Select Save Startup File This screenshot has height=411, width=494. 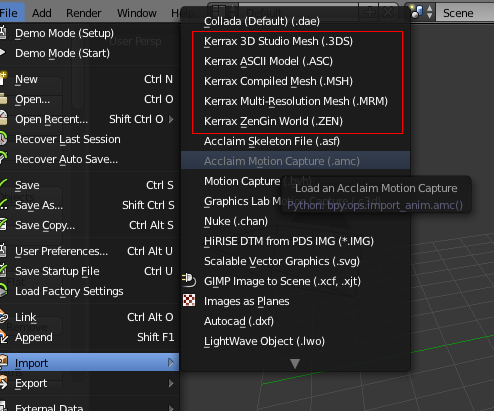[89, 271]
